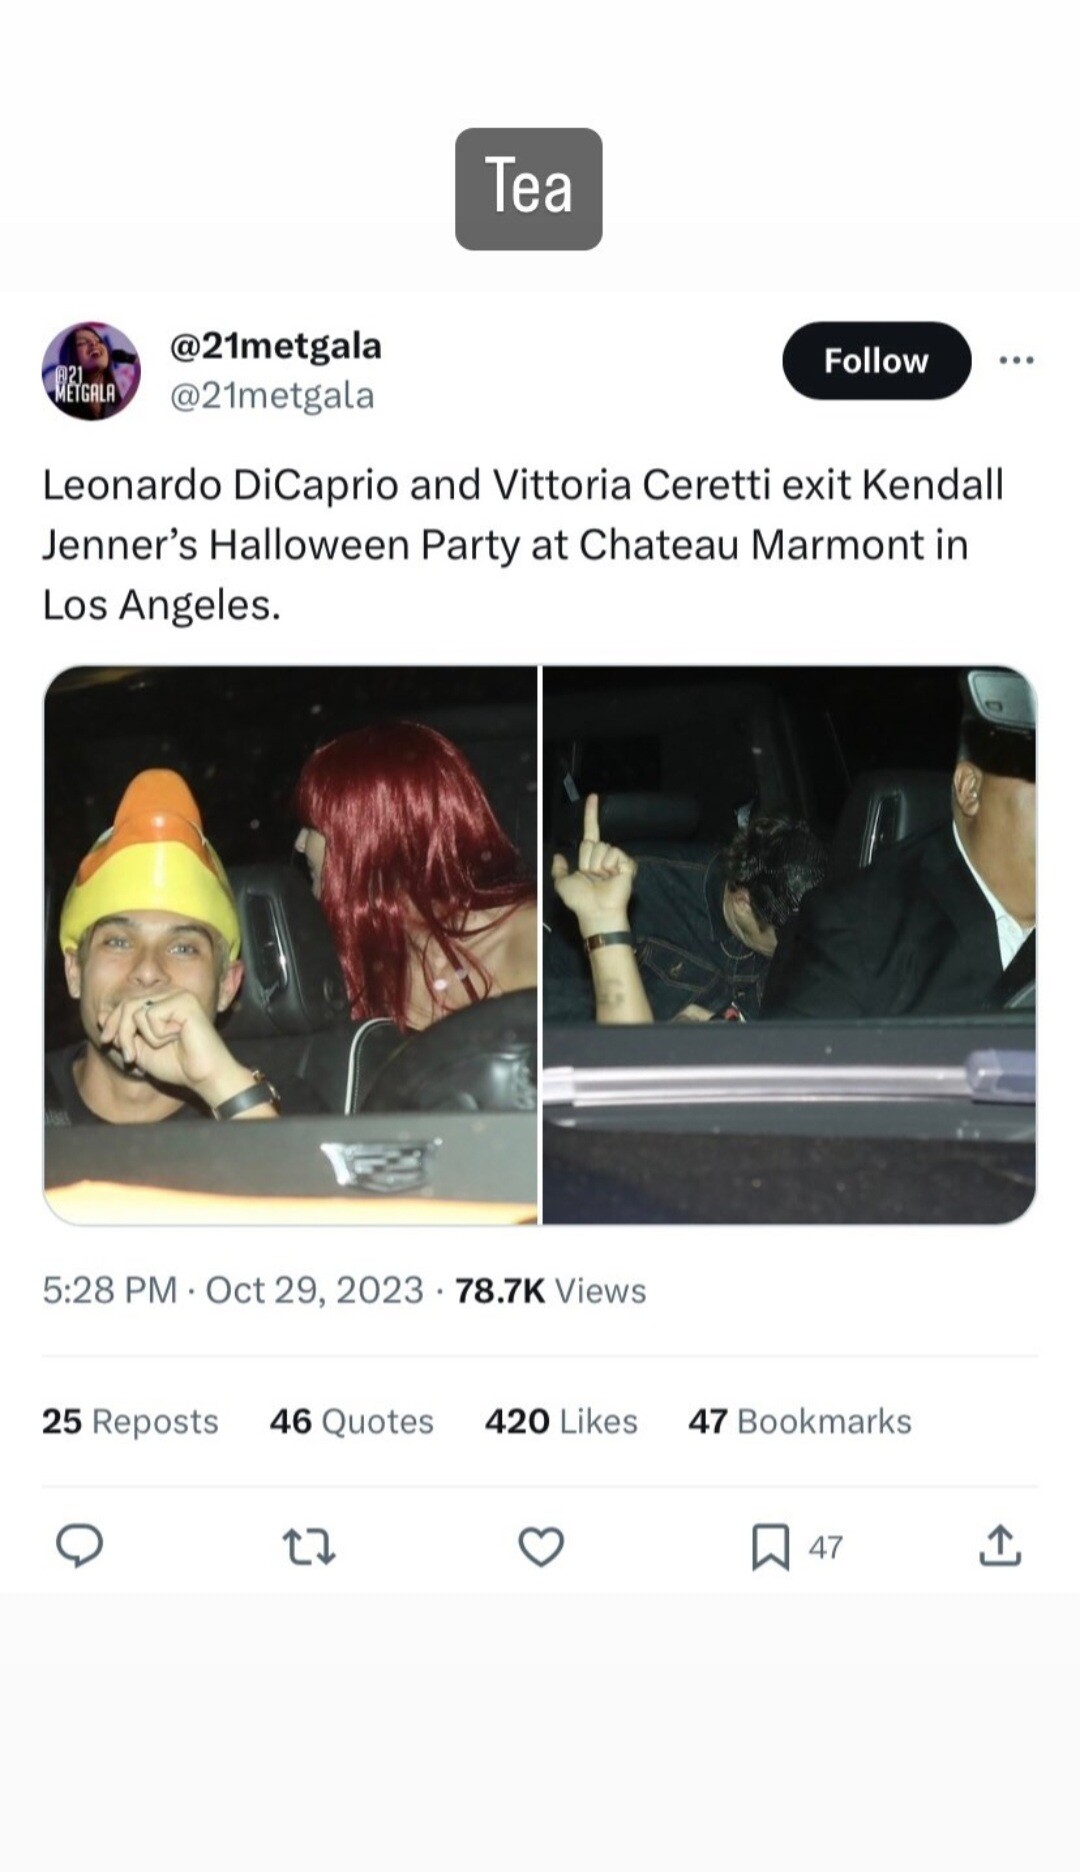Click the gray @21metgala handle

point(272,396)
